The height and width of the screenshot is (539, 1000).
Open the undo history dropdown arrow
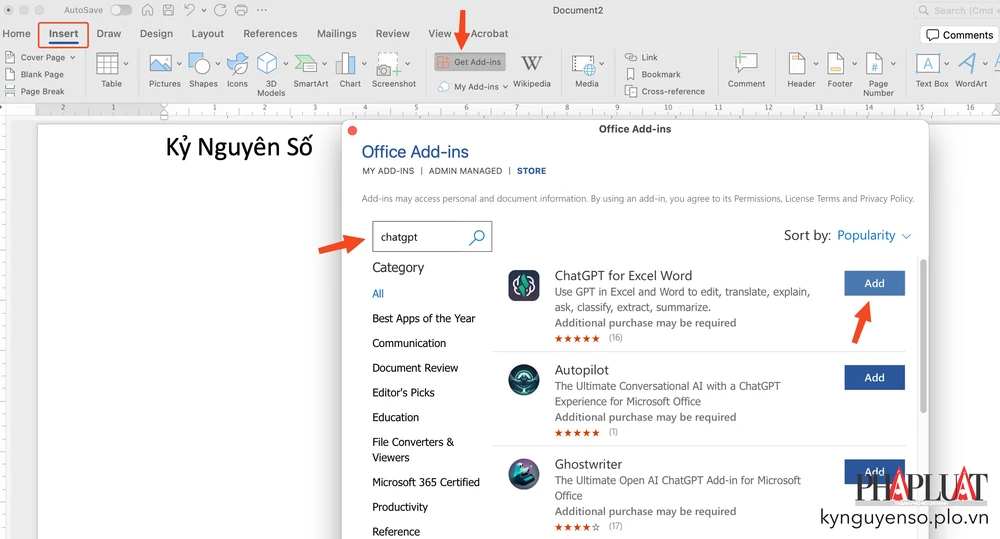(x=204, y=11)
